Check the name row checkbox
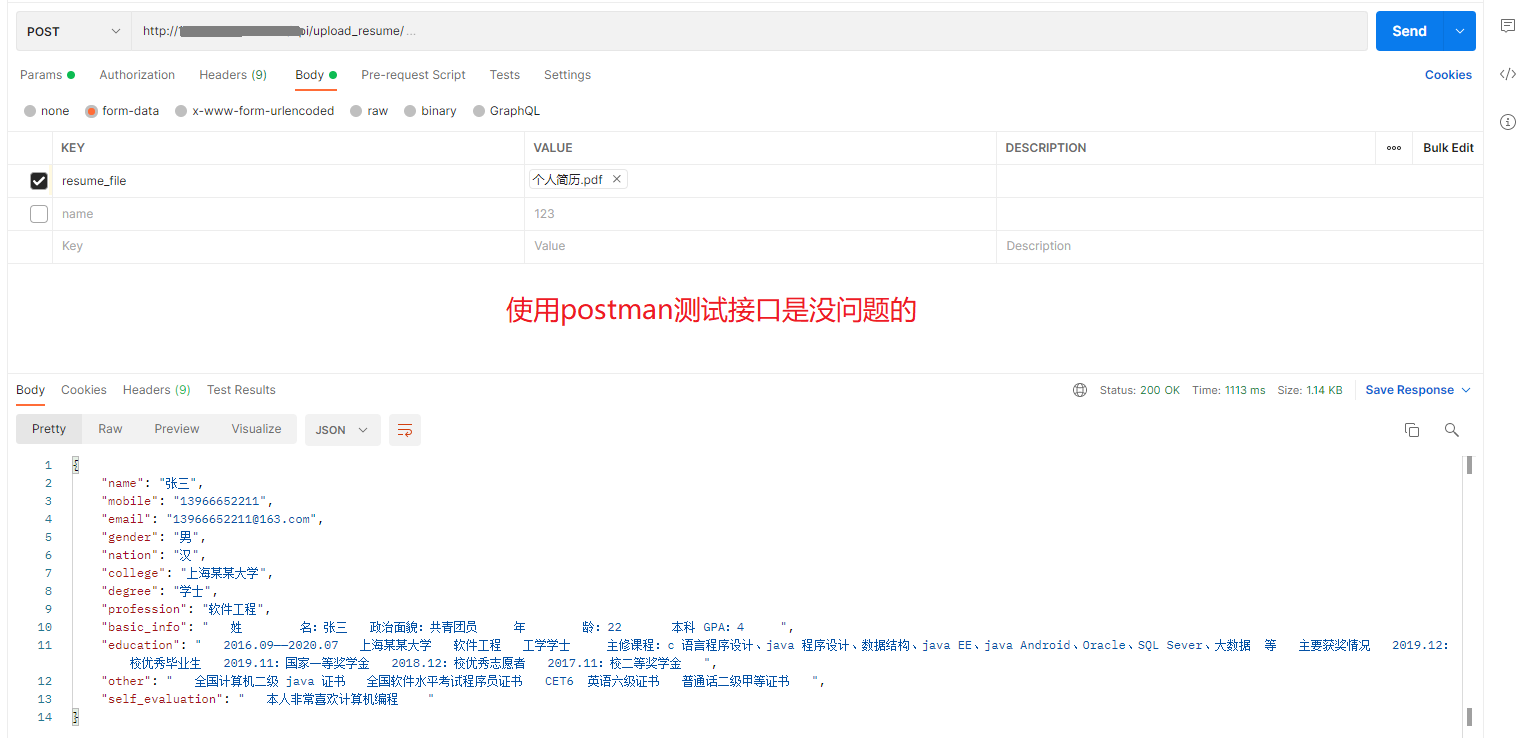The width and height of the screenshot is (1520, 738). [39, 214]
